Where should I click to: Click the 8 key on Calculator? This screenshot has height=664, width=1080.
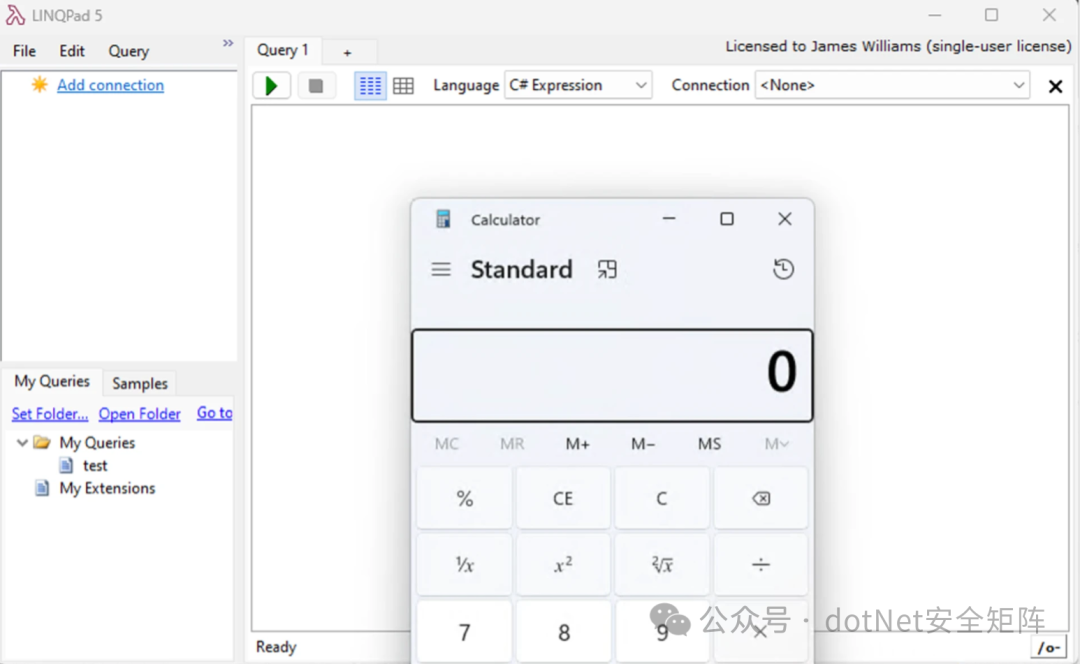[563, 632]
